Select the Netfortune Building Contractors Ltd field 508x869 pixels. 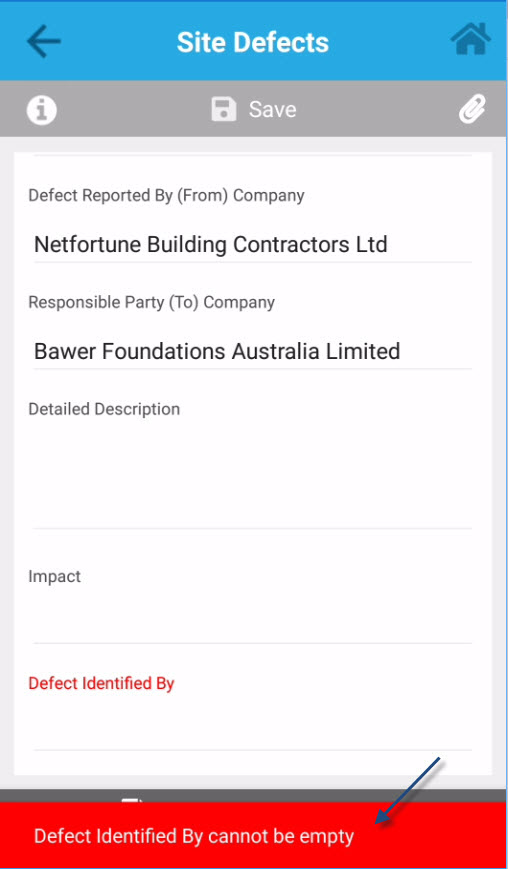(x=253, y=244)
